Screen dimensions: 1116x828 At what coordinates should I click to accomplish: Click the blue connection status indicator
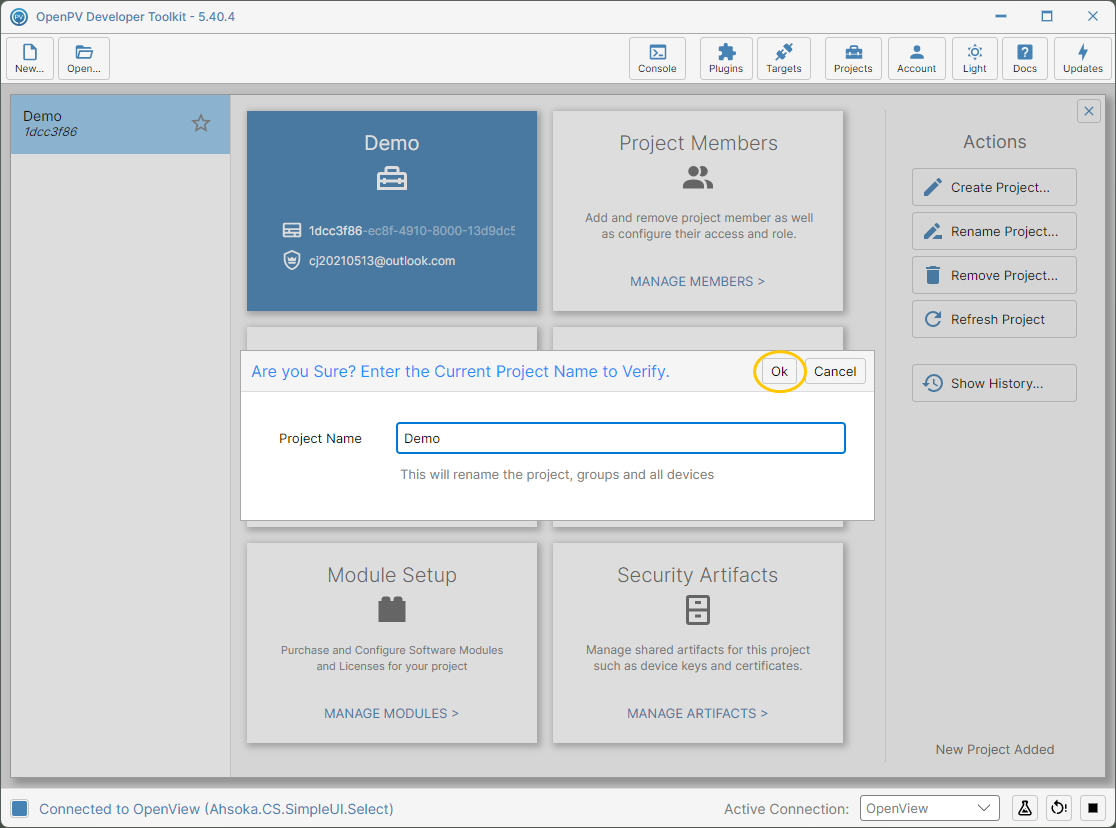coord(20,808)
